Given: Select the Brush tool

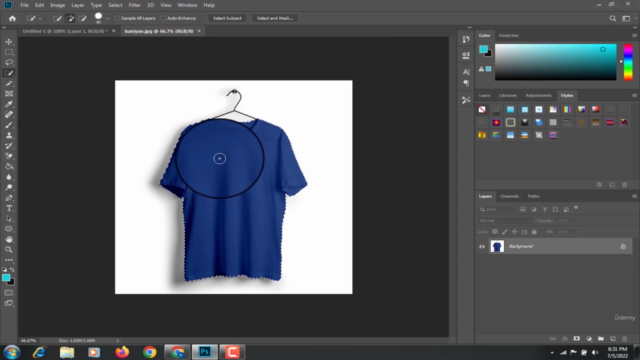Looking at the screenshot, I should [9, 125].
